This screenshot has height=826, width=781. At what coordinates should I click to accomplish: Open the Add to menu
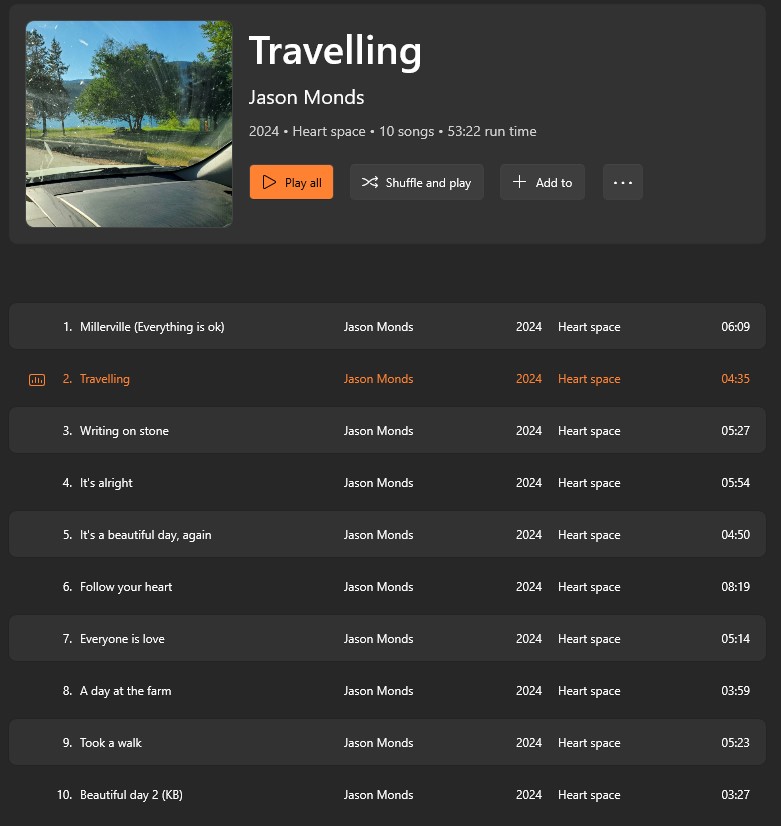pos(542,182)
